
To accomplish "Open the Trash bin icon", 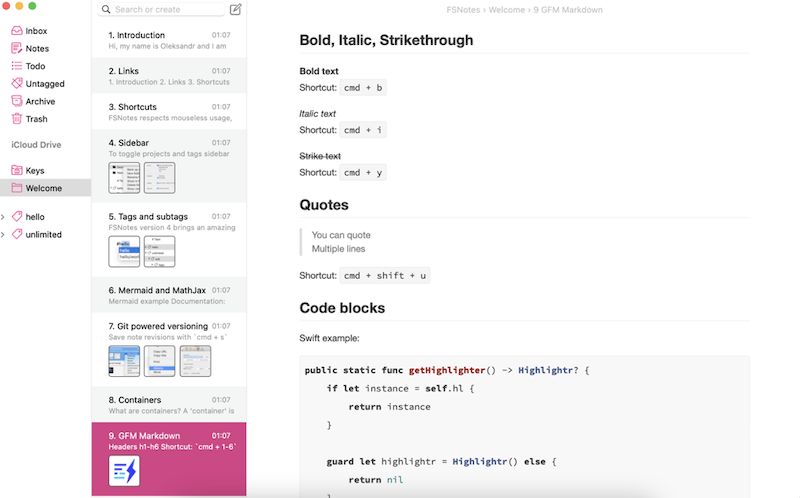I will (x=17, y=119).
